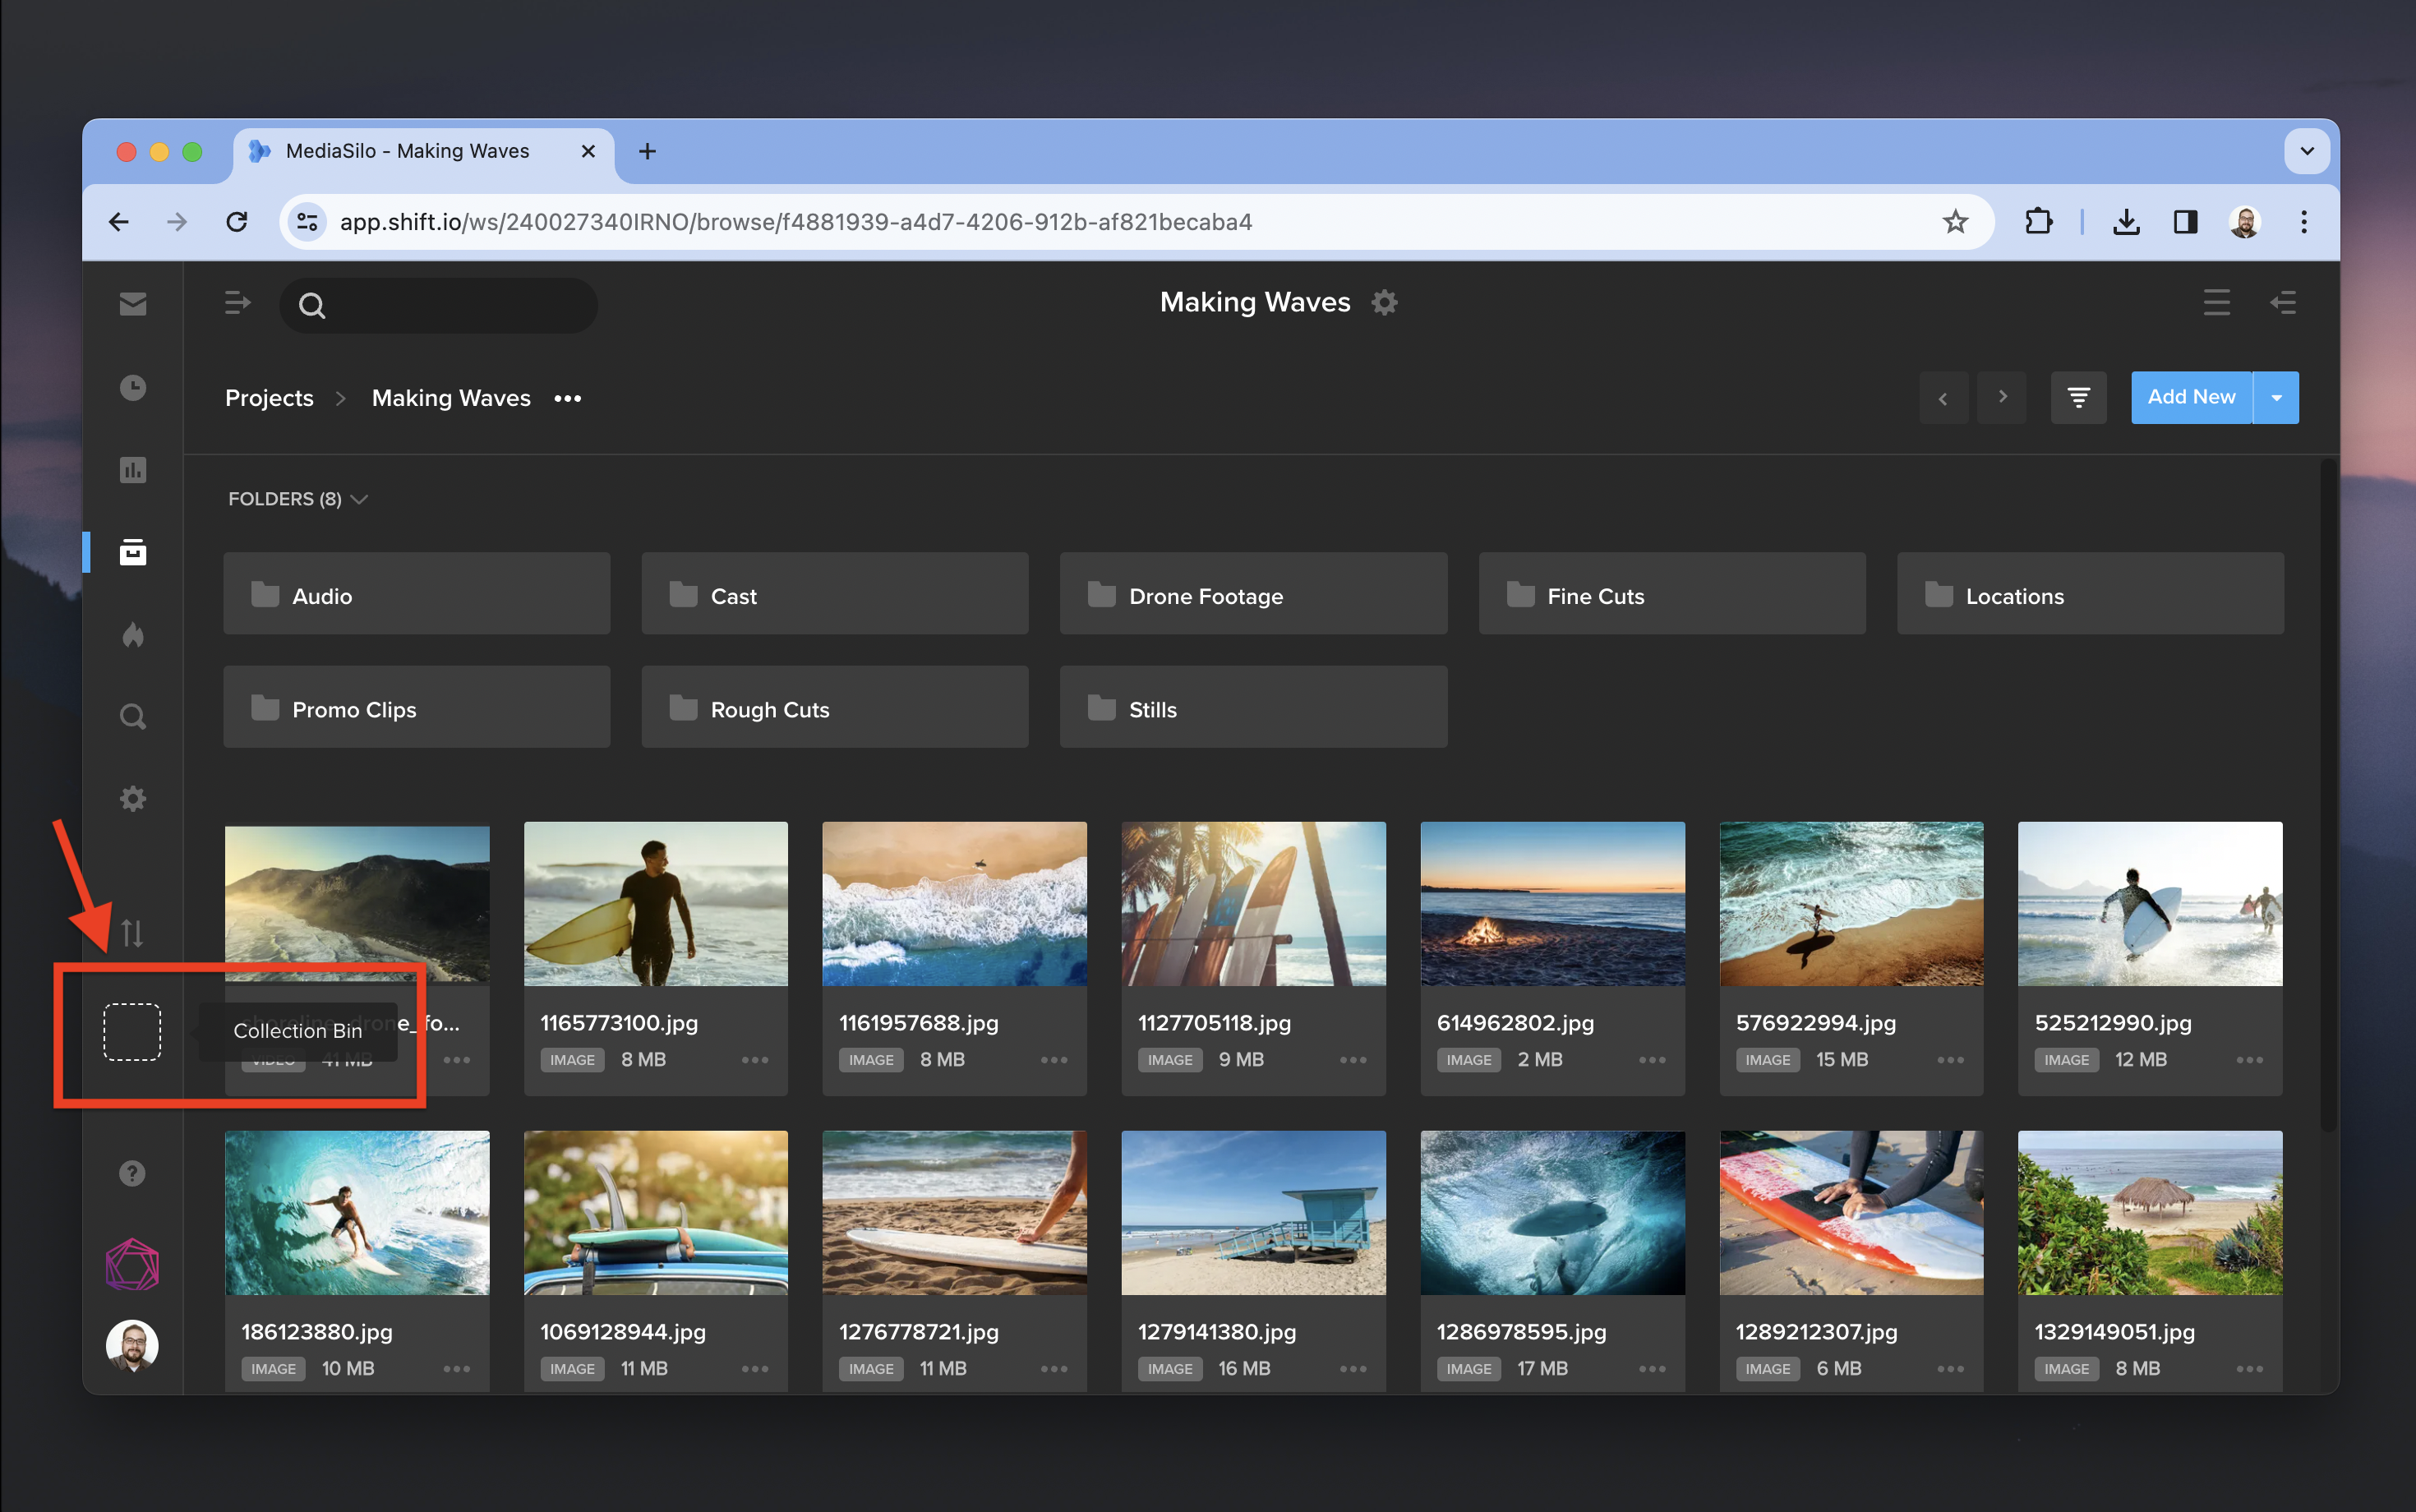Click the Making Waves breadcrumb
The width and height of the screenshot is (2416, 1512).
451,398
